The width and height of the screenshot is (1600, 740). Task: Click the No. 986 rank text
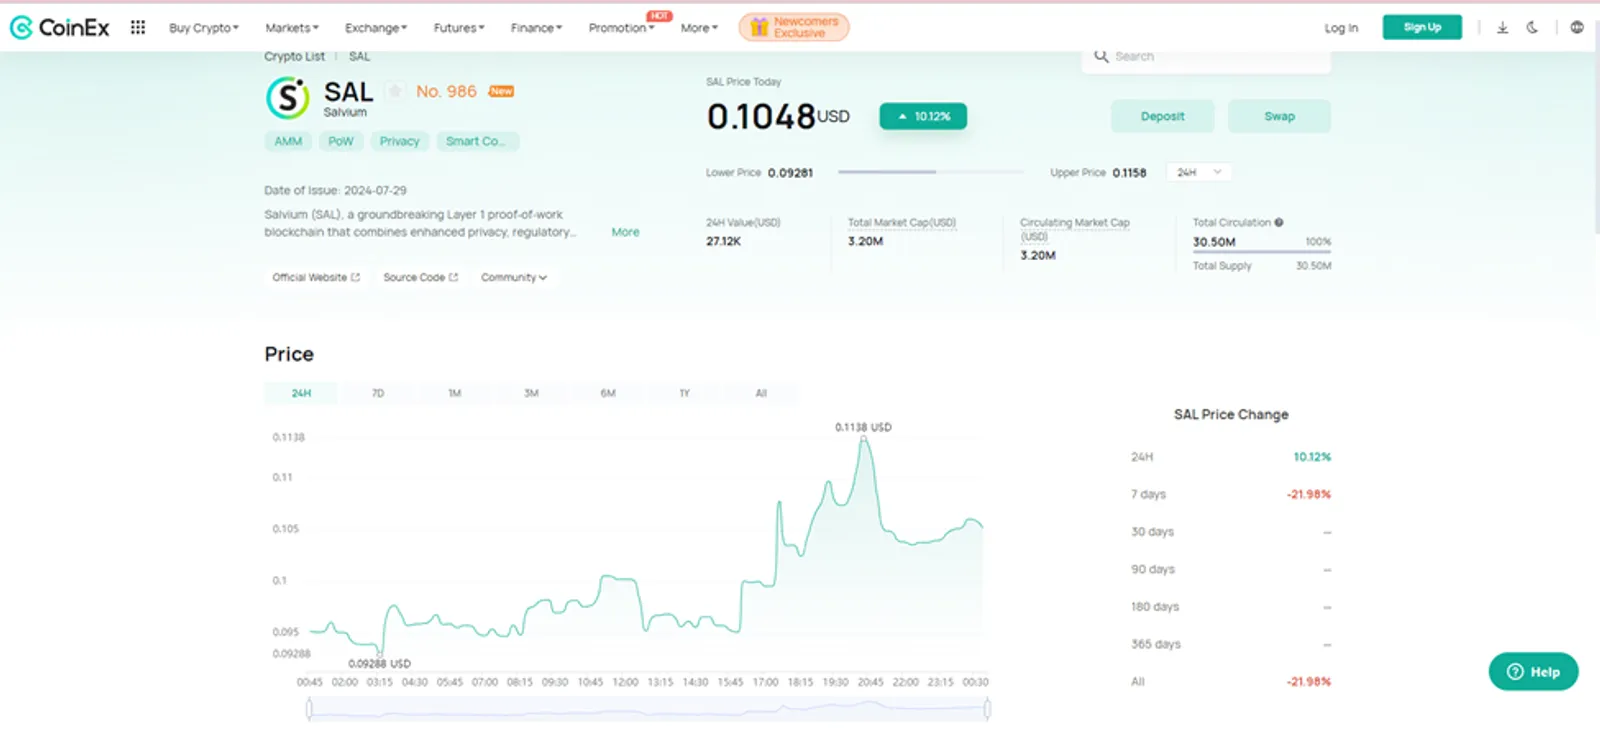pos(446,91)
